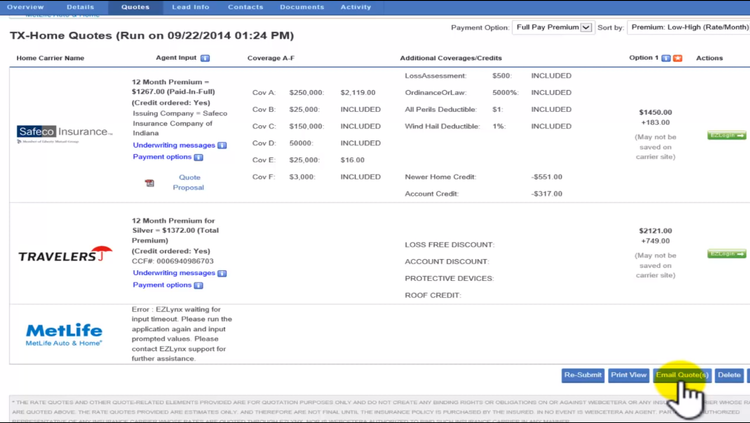Click the Agent Input expand icon
The height and width of the screenshot is (423, 750).
(x=205, y=58)
